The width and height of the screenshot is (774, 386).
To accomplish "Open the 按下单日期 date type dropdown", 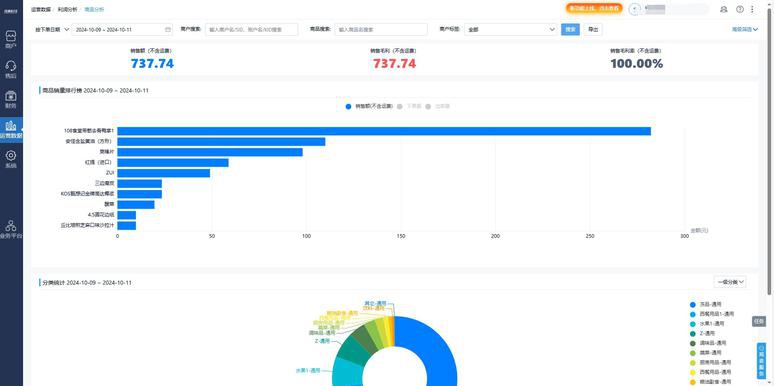I will (52, 30).
